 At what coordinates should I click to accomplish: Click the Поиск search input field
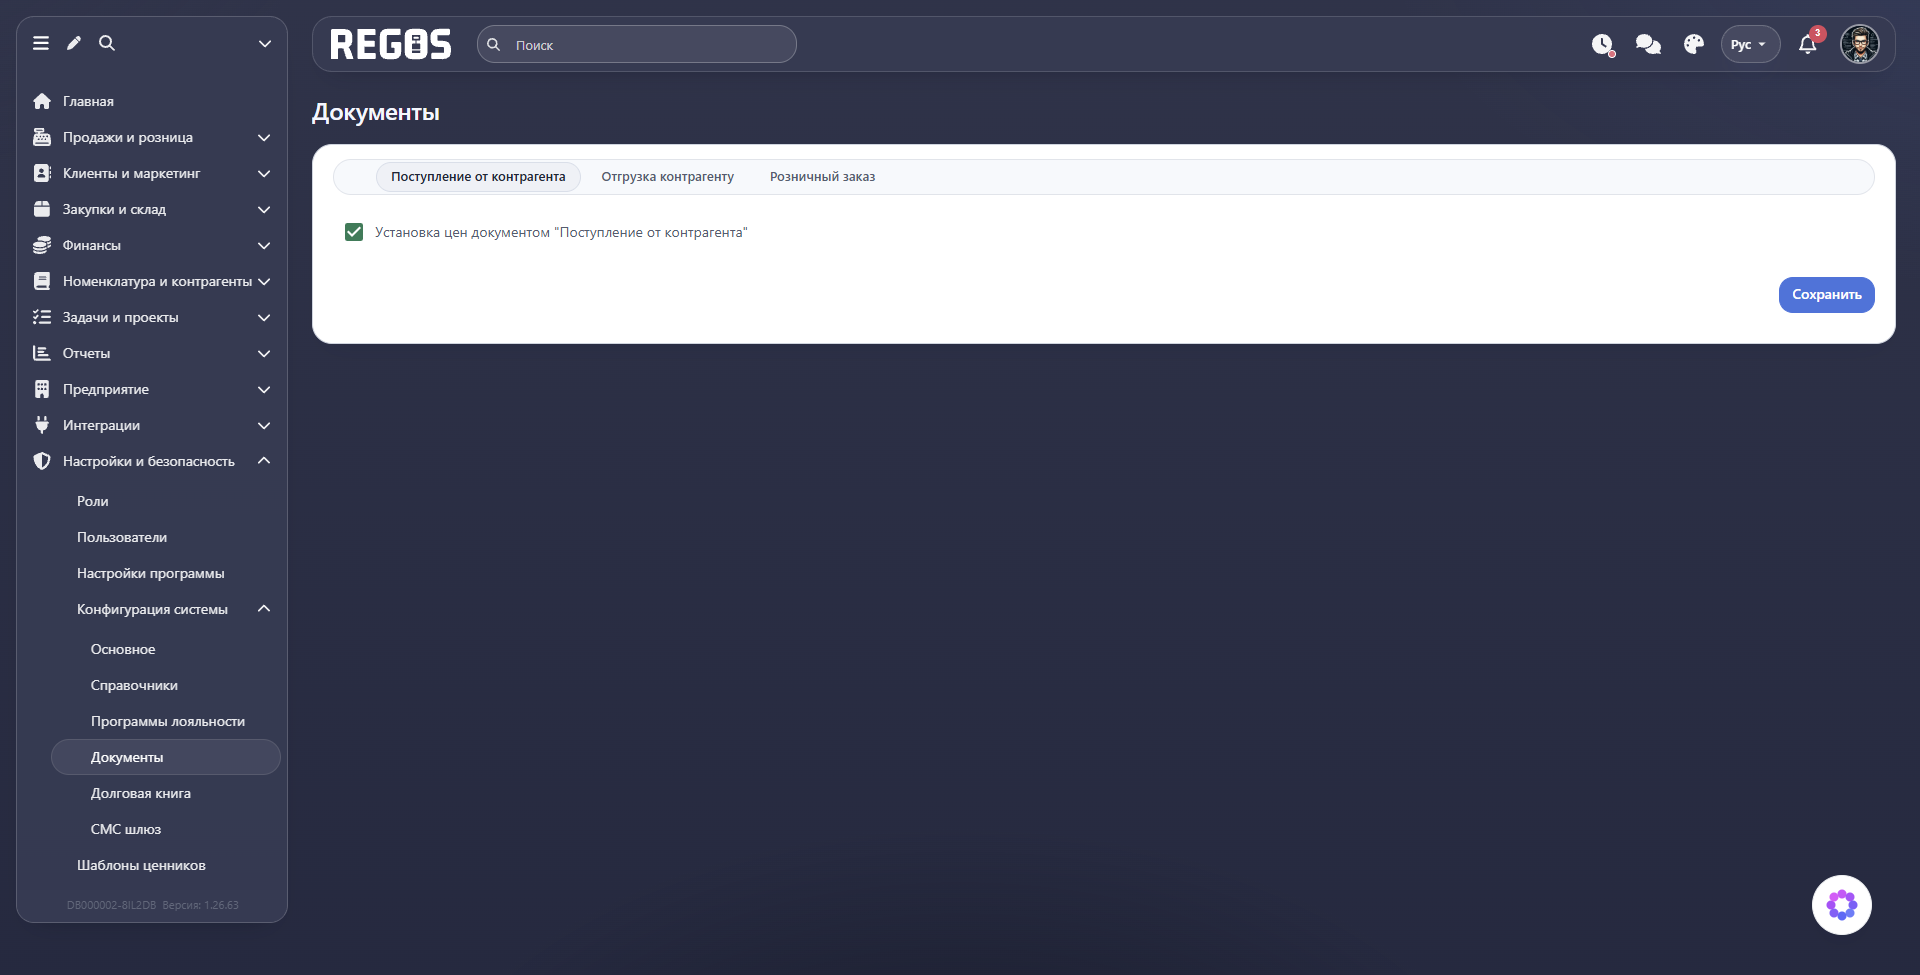pos(637,44)
